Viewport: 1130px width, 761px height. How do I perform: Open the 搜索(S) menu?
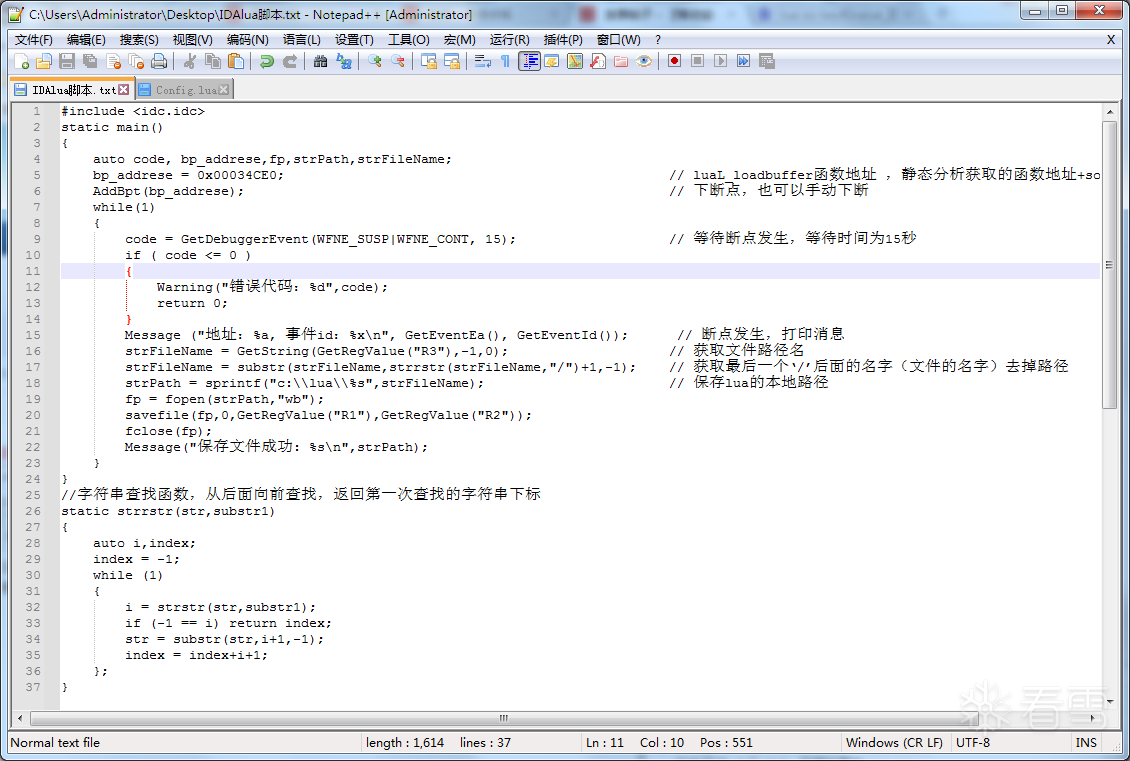pyautogui.click(x=139, y=40)
